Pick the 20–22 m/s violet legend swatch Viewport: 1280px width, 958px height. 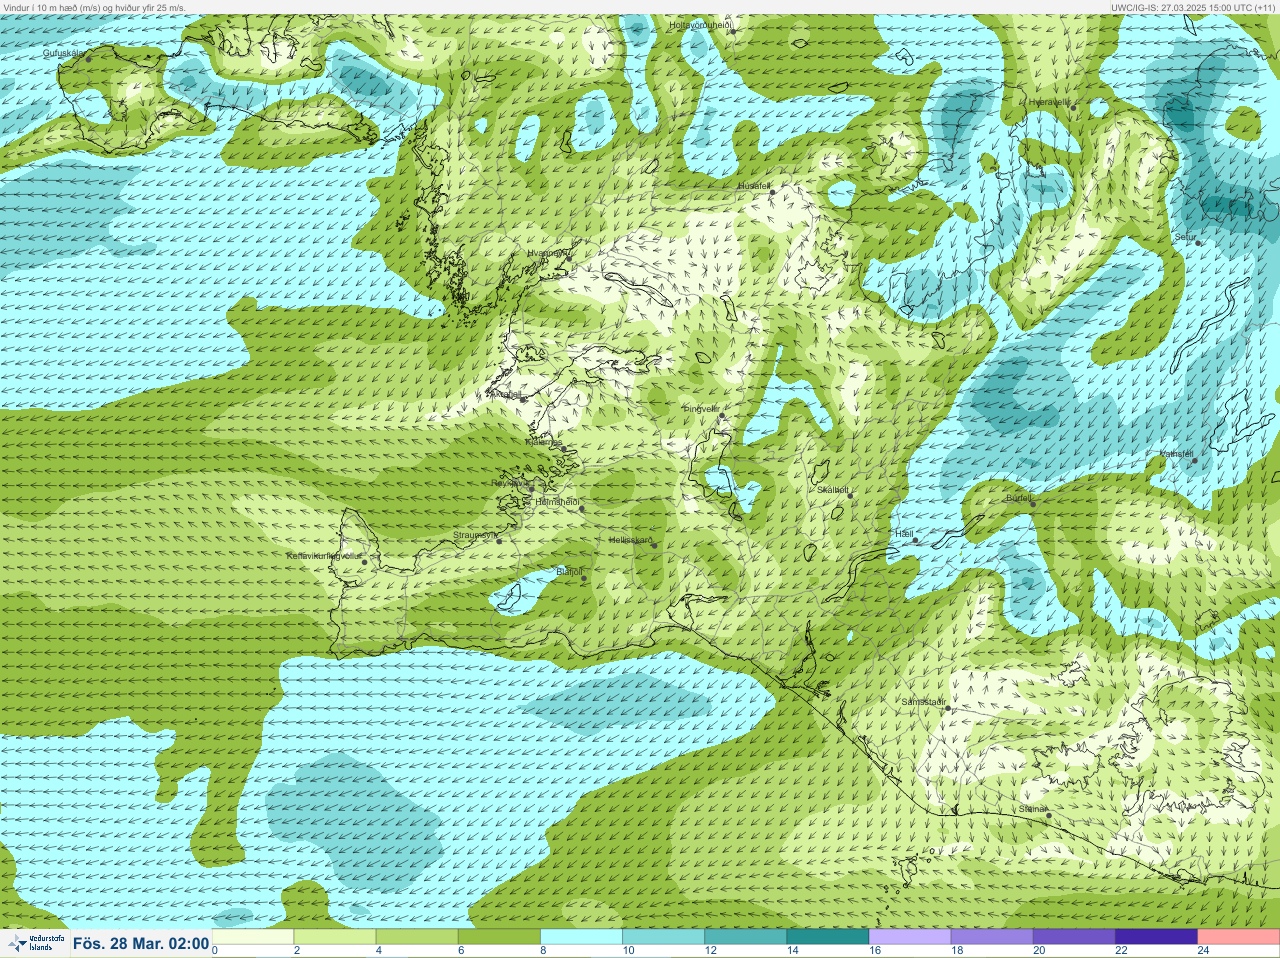coord(1074,937)
